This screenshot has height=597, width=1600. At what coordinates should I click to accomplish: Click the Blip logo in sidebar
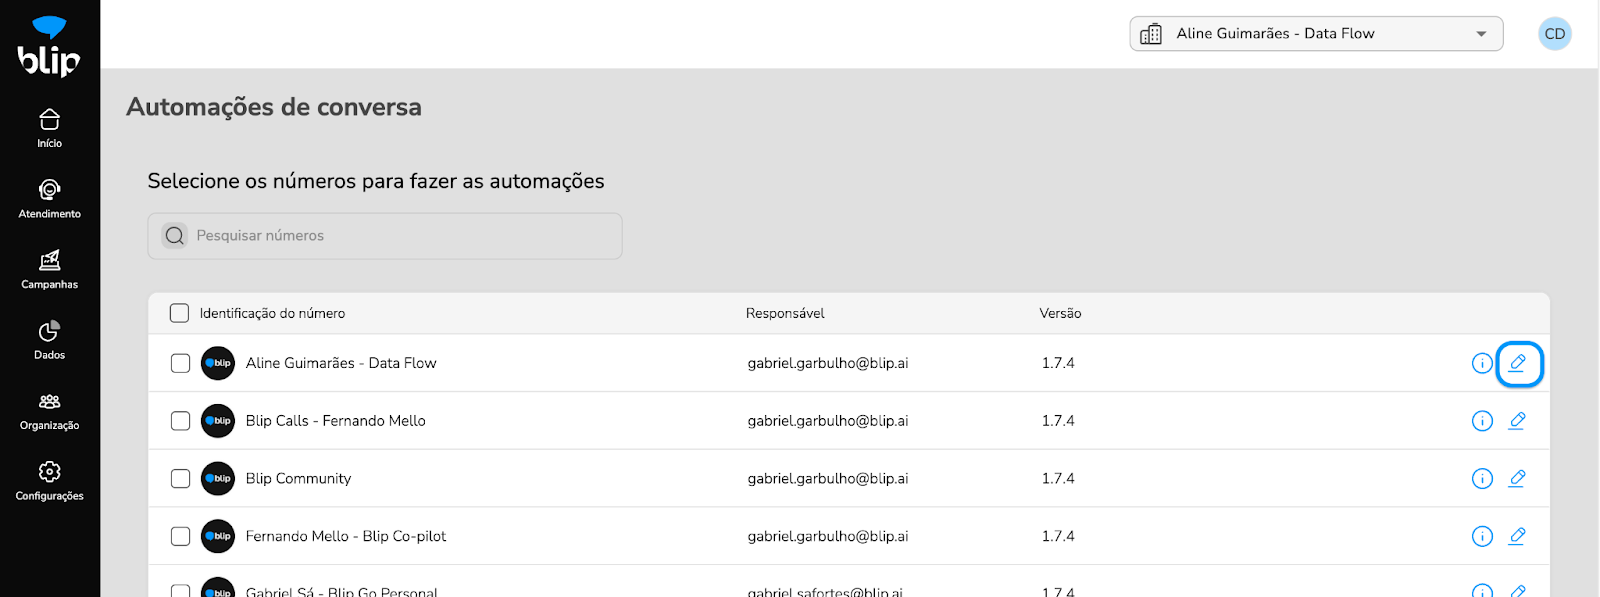pos(49,47)
